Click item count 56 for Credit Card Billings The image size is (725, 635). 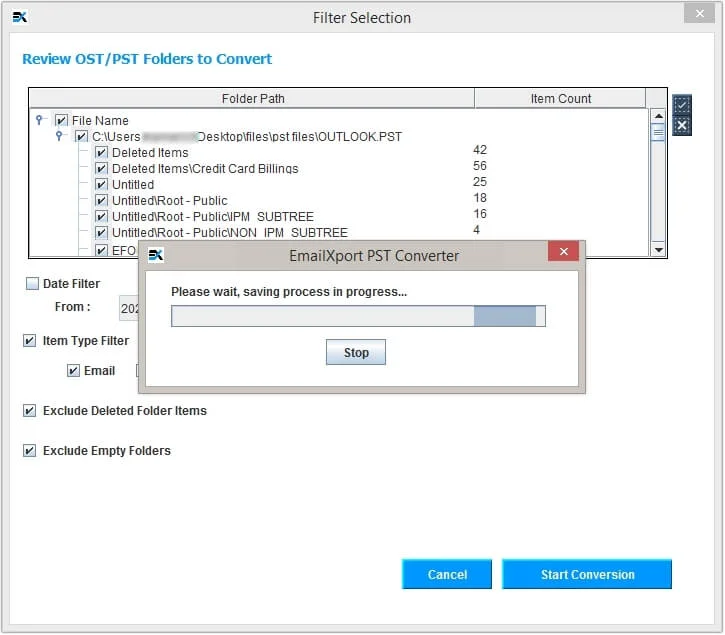pos(480,166)
